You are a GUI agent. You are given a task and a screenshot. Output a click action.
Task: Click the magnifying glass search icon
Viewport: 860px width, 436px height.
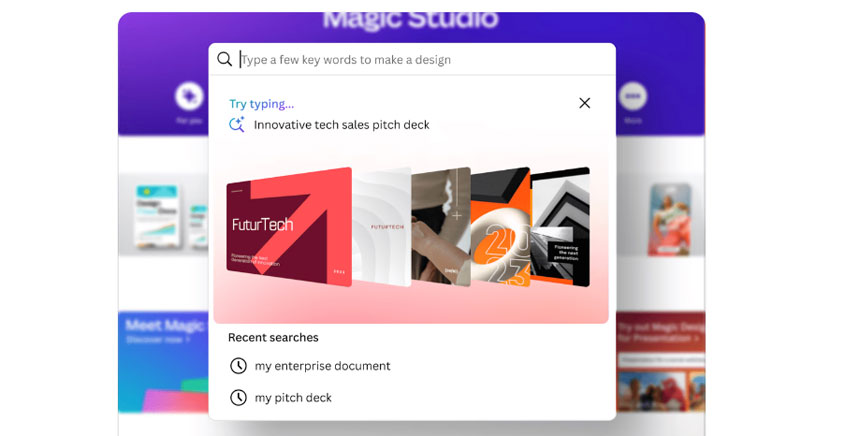point(225,60)
